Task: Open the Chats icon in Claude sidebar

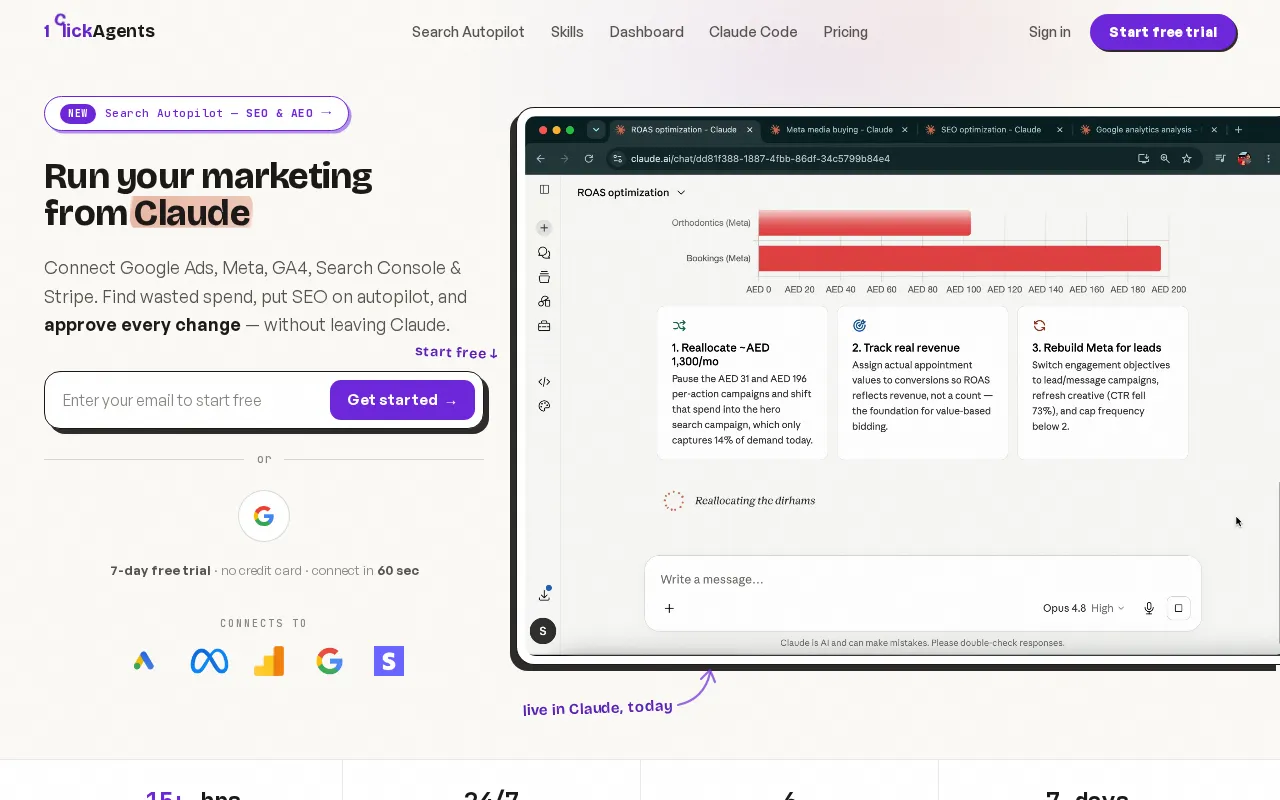Action: click(x=544, y=253)
